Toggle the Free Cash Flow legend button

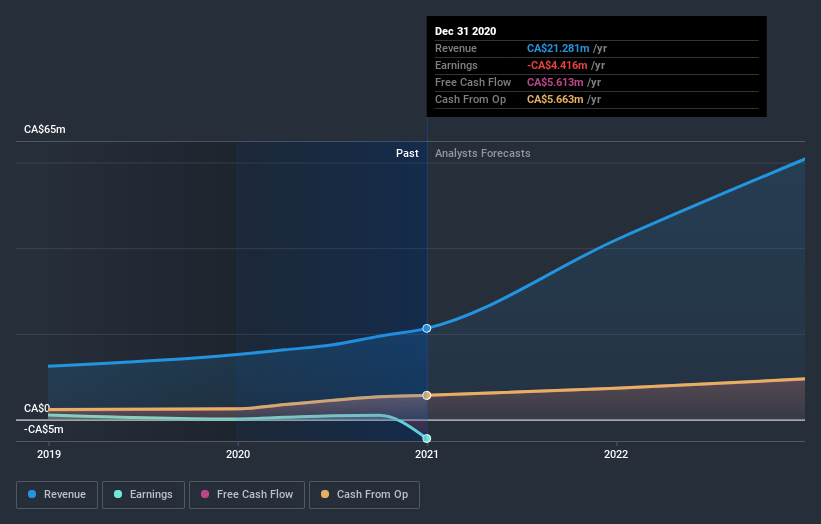247,495
